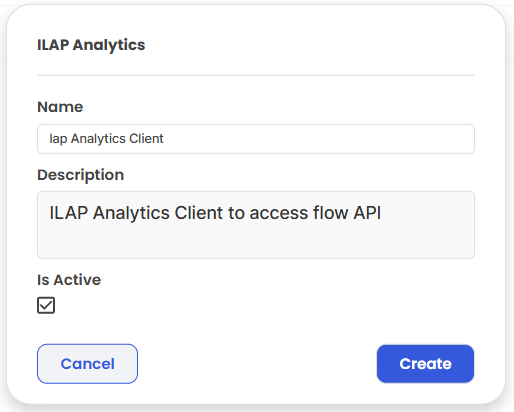
Task: Select the field containing Iap Analytics Client
Action: 256,139
